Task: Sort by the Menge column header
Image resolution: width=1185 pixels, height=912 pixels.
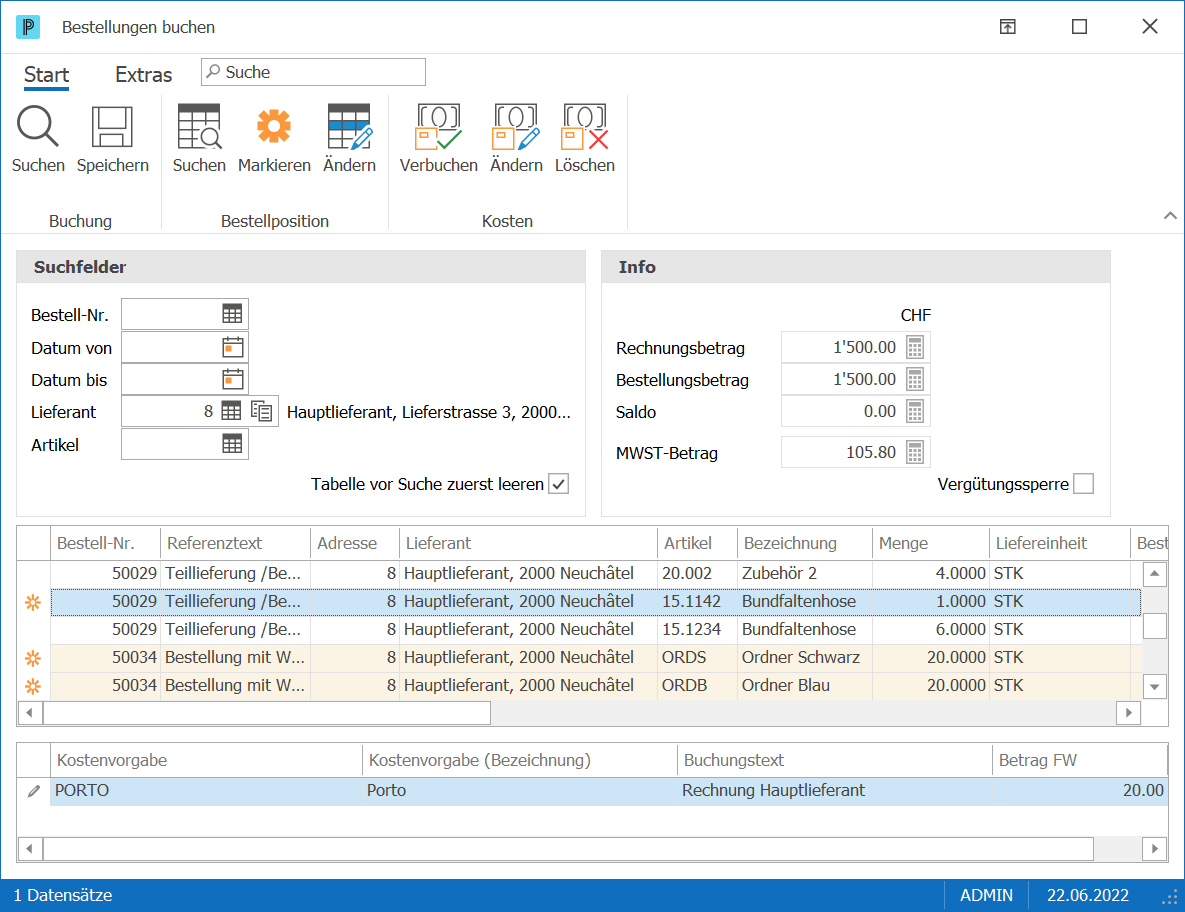Action: pos(930,543)
